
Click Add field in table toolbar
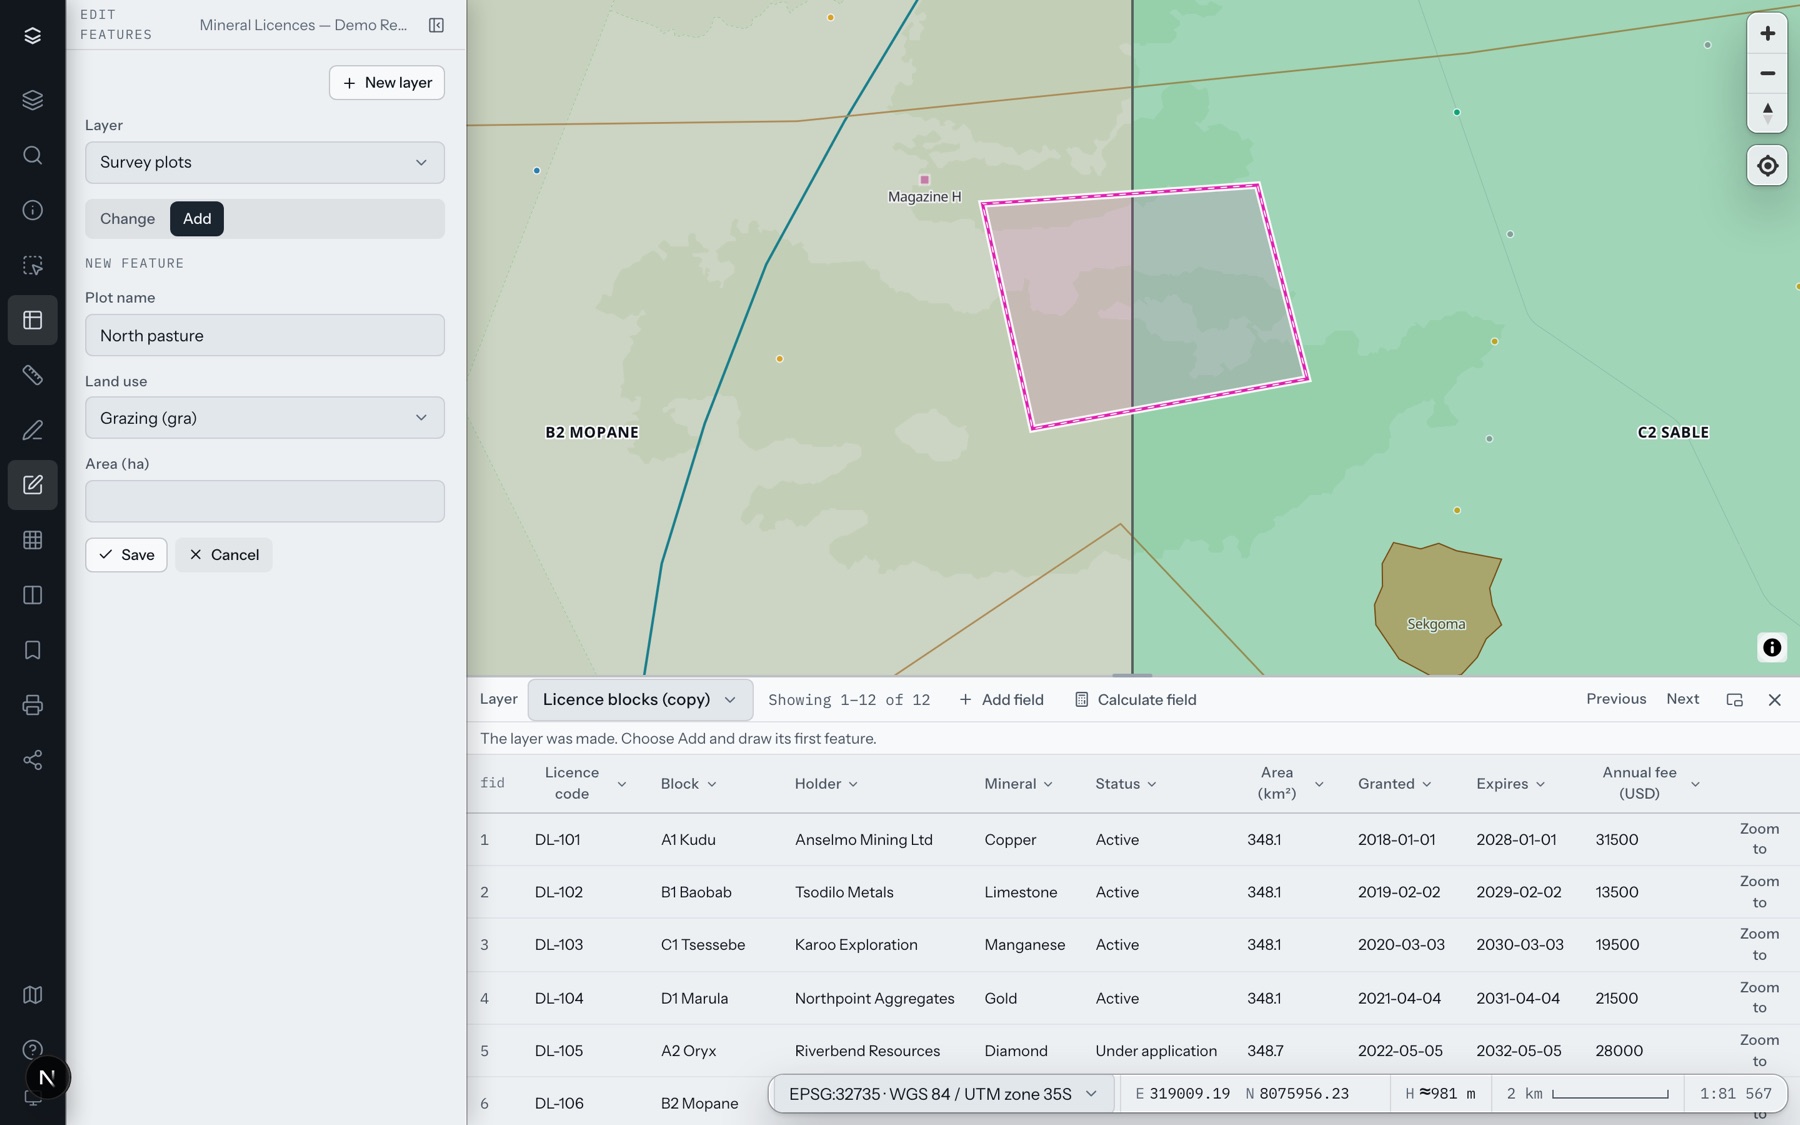tap(1001, 700)
